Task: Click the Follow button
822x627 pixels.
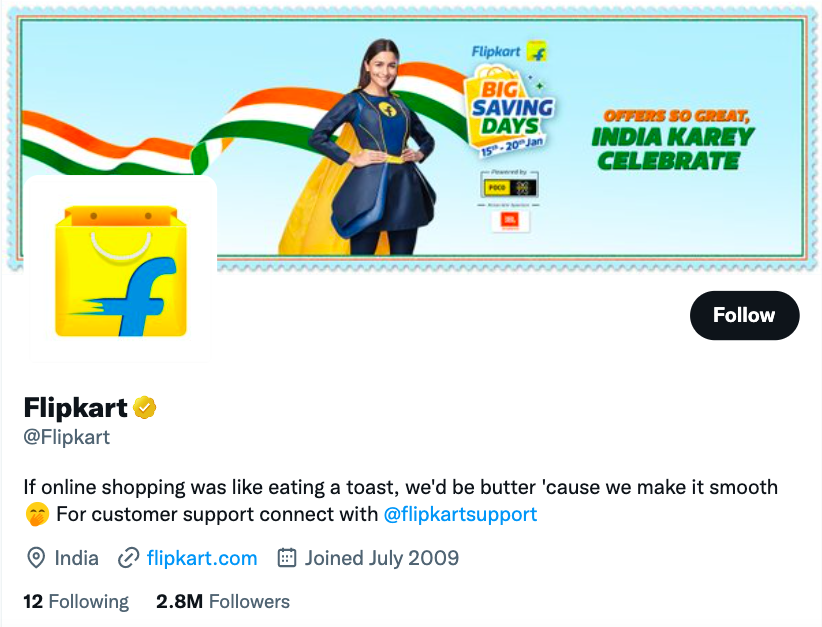Action: click(744, 315)
